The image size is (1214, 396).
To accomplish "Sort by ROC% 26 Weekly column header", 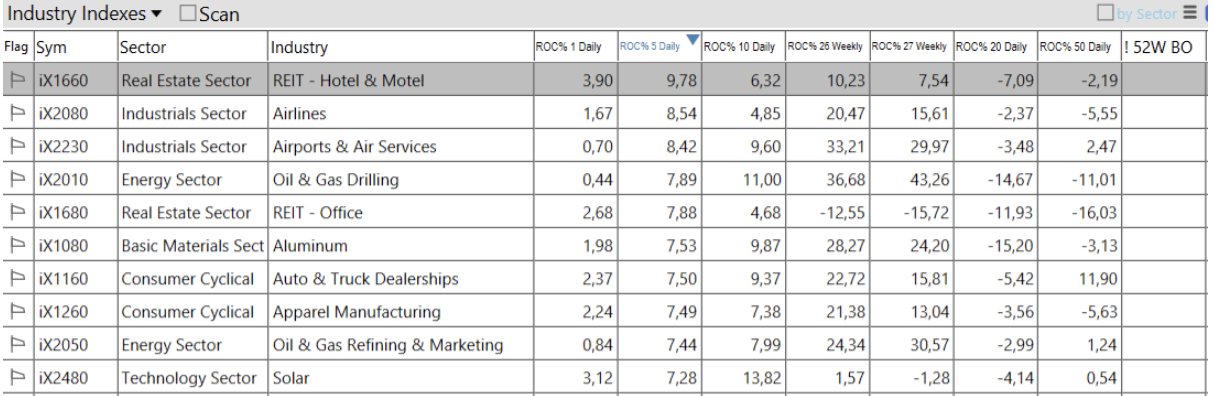I will click(x=827, y=47).
